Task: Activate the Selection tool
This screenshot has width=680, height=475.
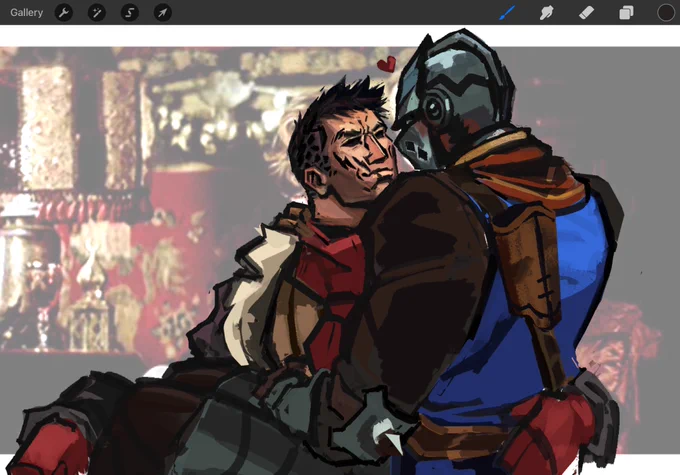Action: point(130,13)
